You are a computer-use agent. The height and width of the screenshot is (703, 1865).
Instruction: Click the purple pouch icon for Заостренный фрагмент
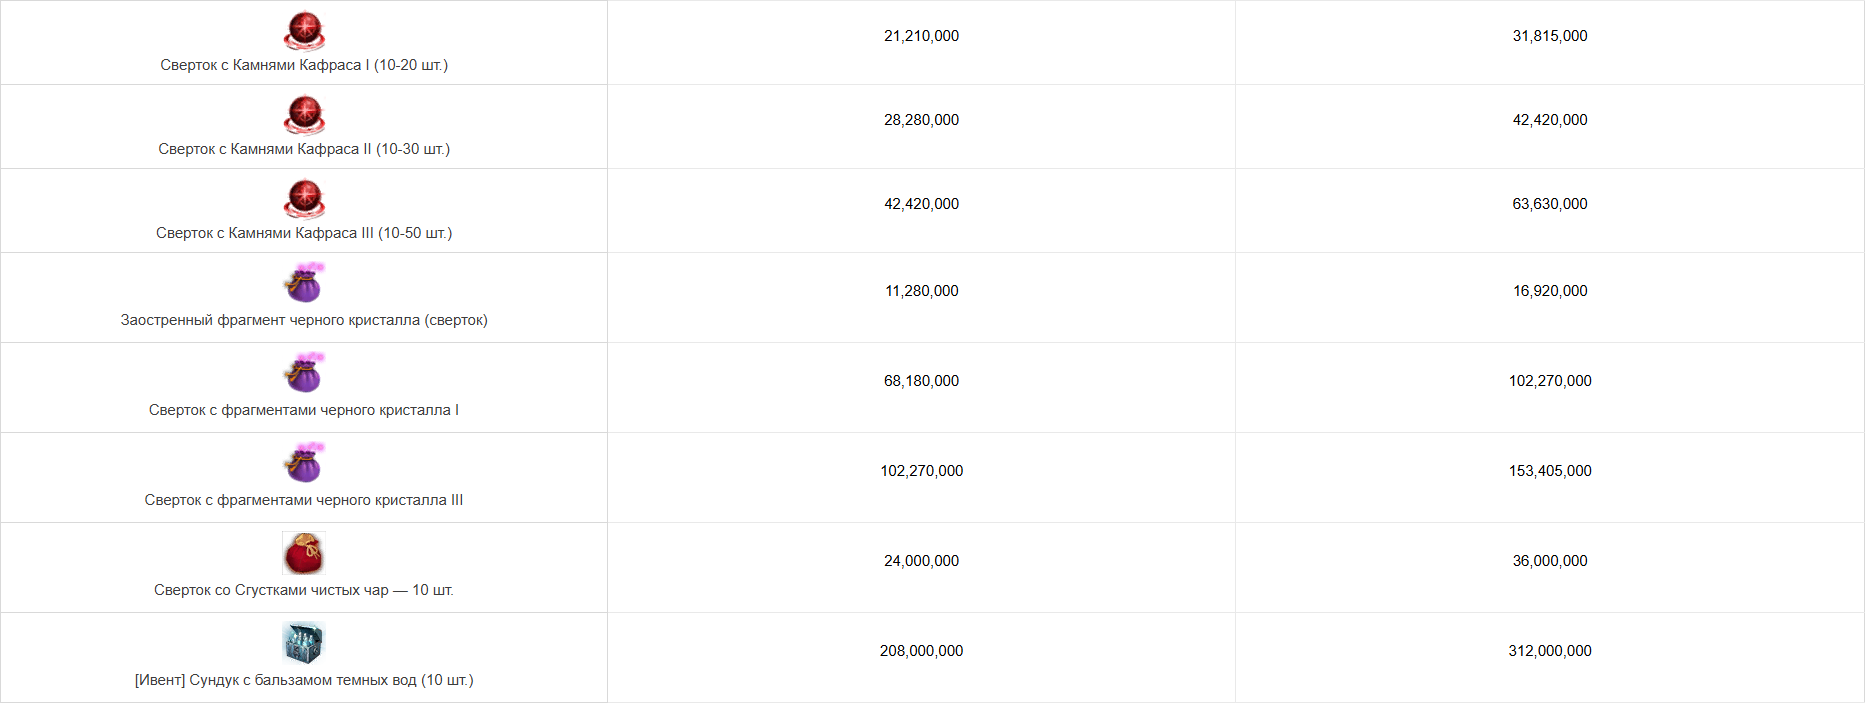[x=304, y=283]
